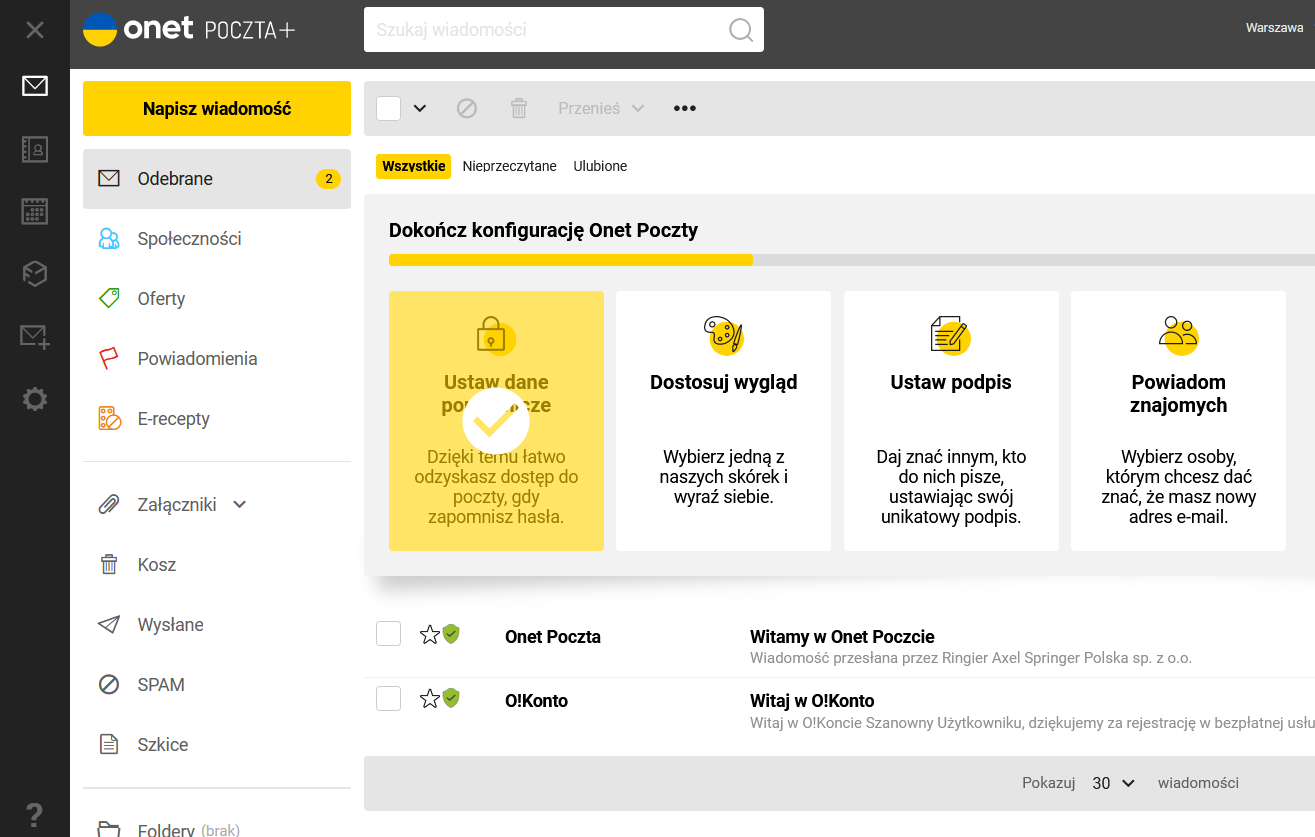
Task: Click the Warszawa location link
Action: click(1274, 28)
